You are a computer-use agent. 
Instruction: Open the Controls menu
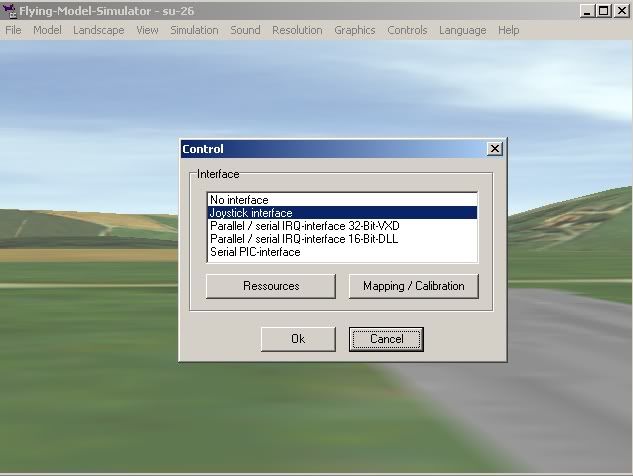point(407,30)
